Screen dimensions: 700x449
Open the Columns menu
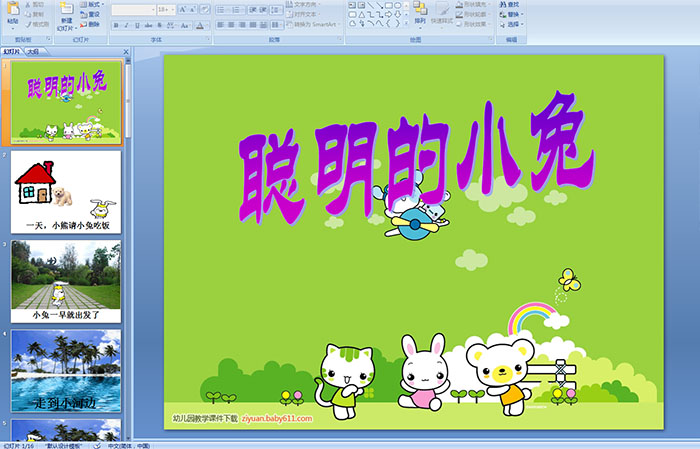(x=277, y=25)
